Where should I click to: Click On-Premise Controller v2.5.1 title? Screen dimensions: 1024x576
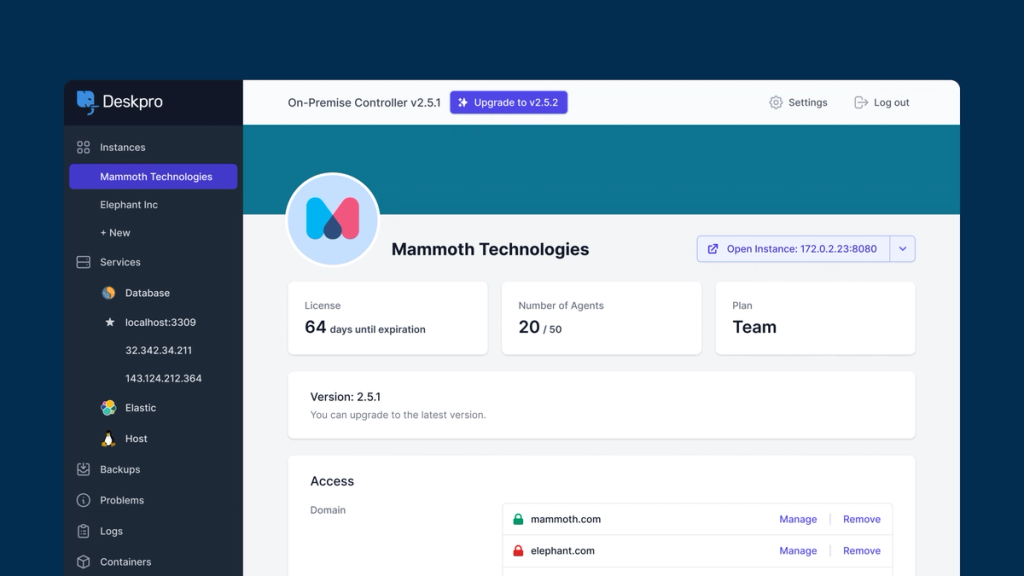pyautogui.click(x=364, y=103)
